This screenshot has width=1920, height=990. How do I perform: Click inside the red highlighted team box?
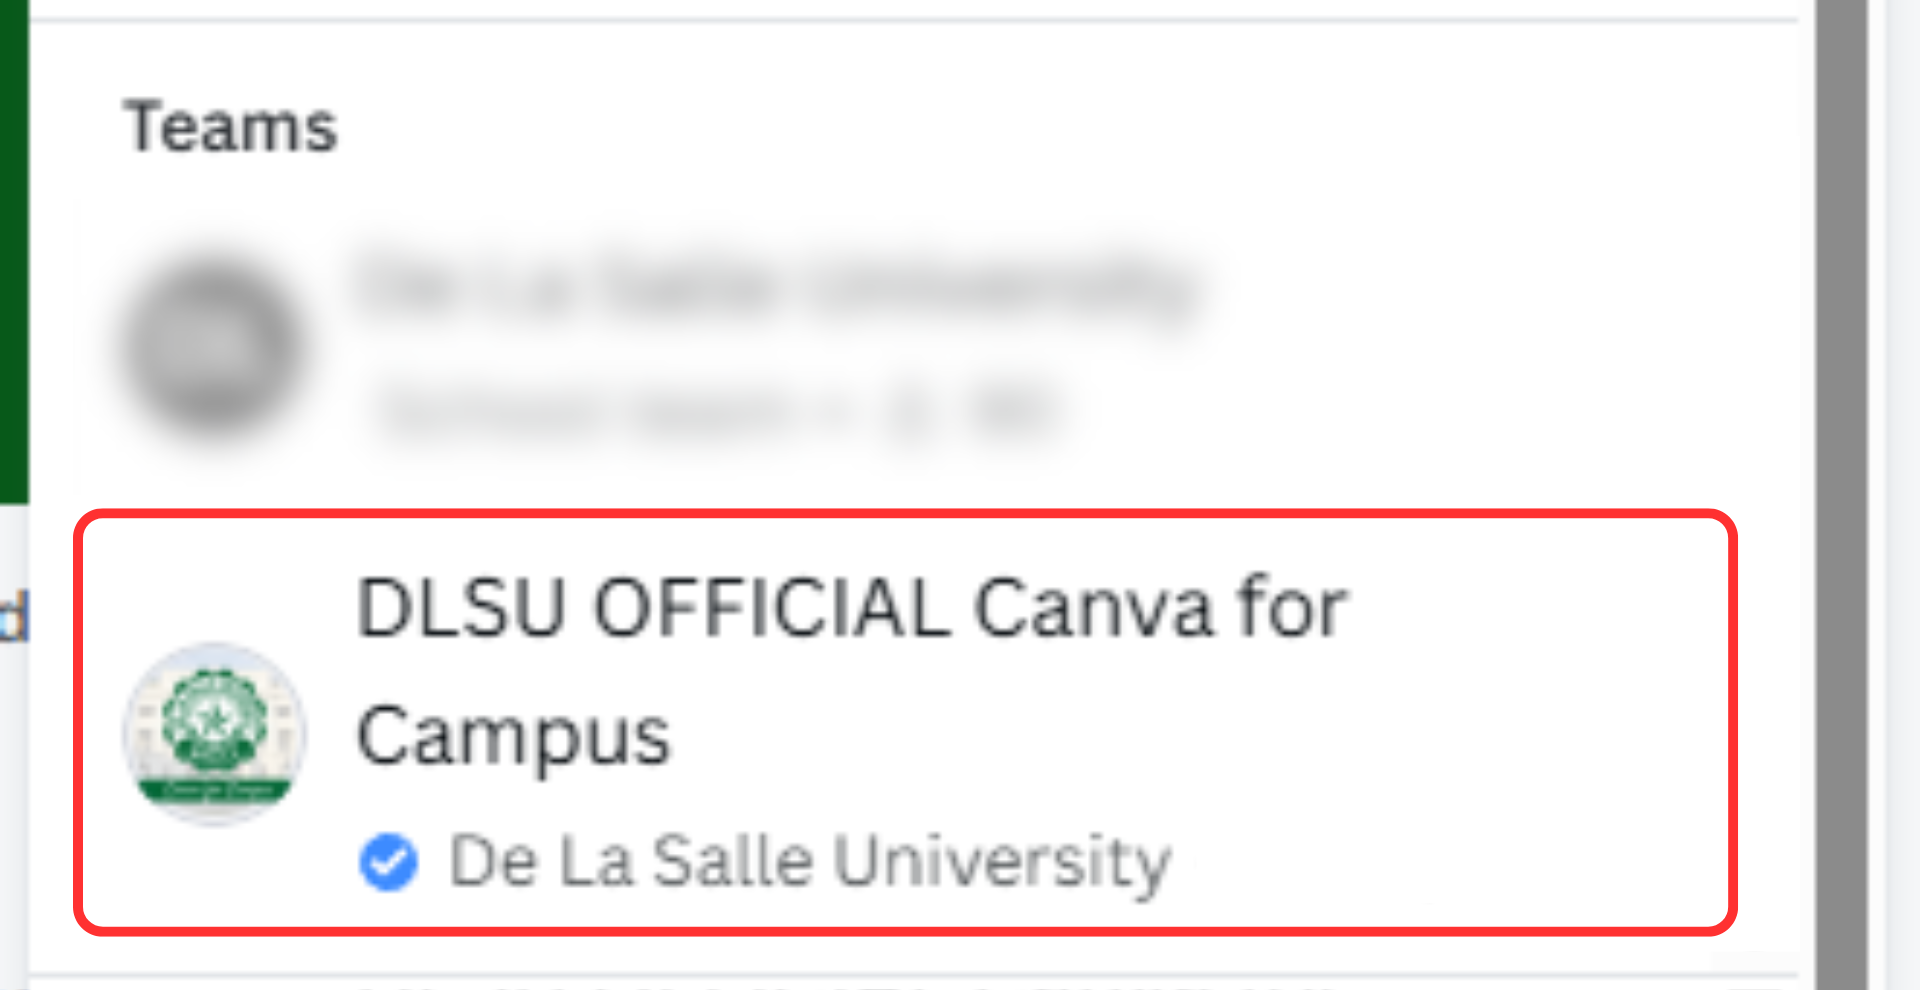point(905,723)
